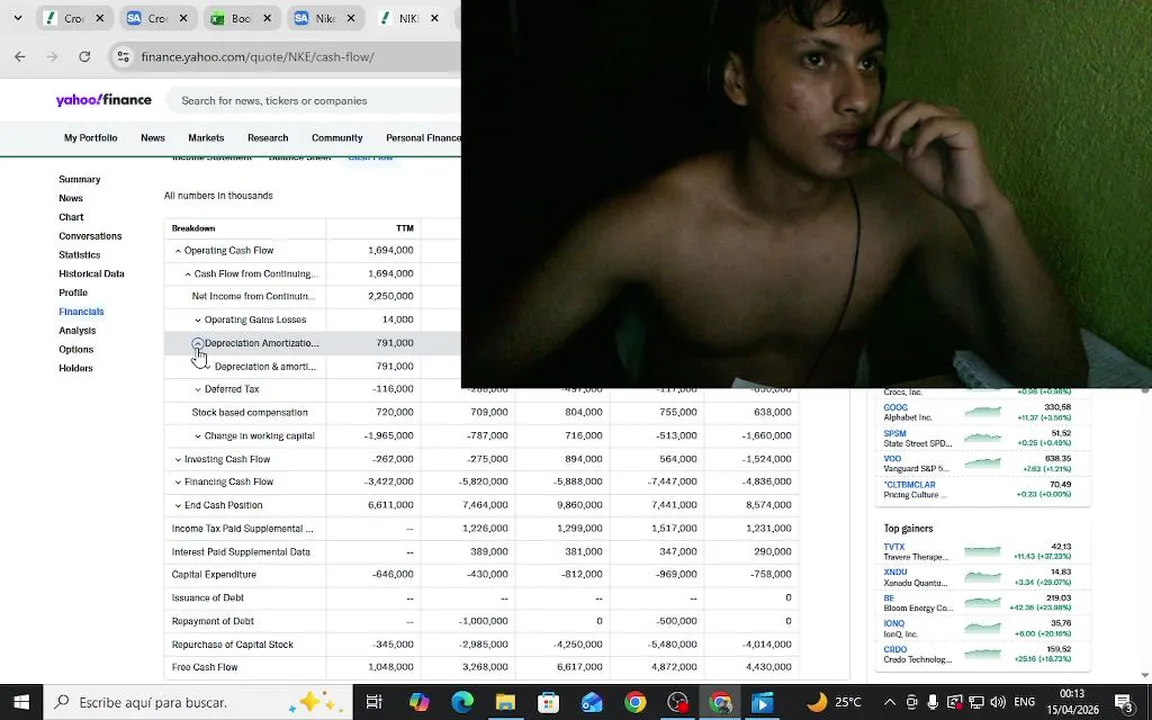Image resolution: width=1152 pixels, height=720 pixels.
Task: Open Microsoft Store from the taskbar
Action: tap(548, 702)
